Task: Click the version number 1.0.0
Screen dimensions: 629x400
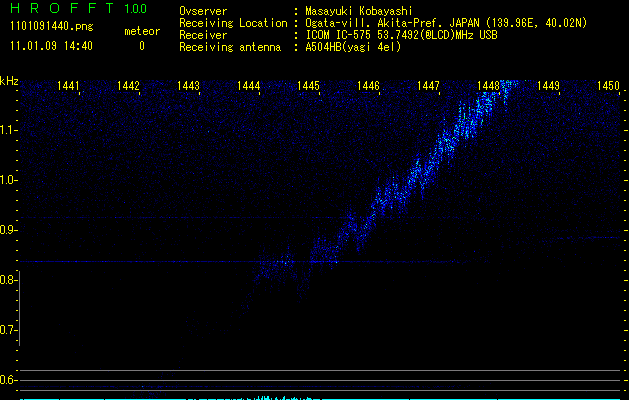Action: tap(136, 8)
